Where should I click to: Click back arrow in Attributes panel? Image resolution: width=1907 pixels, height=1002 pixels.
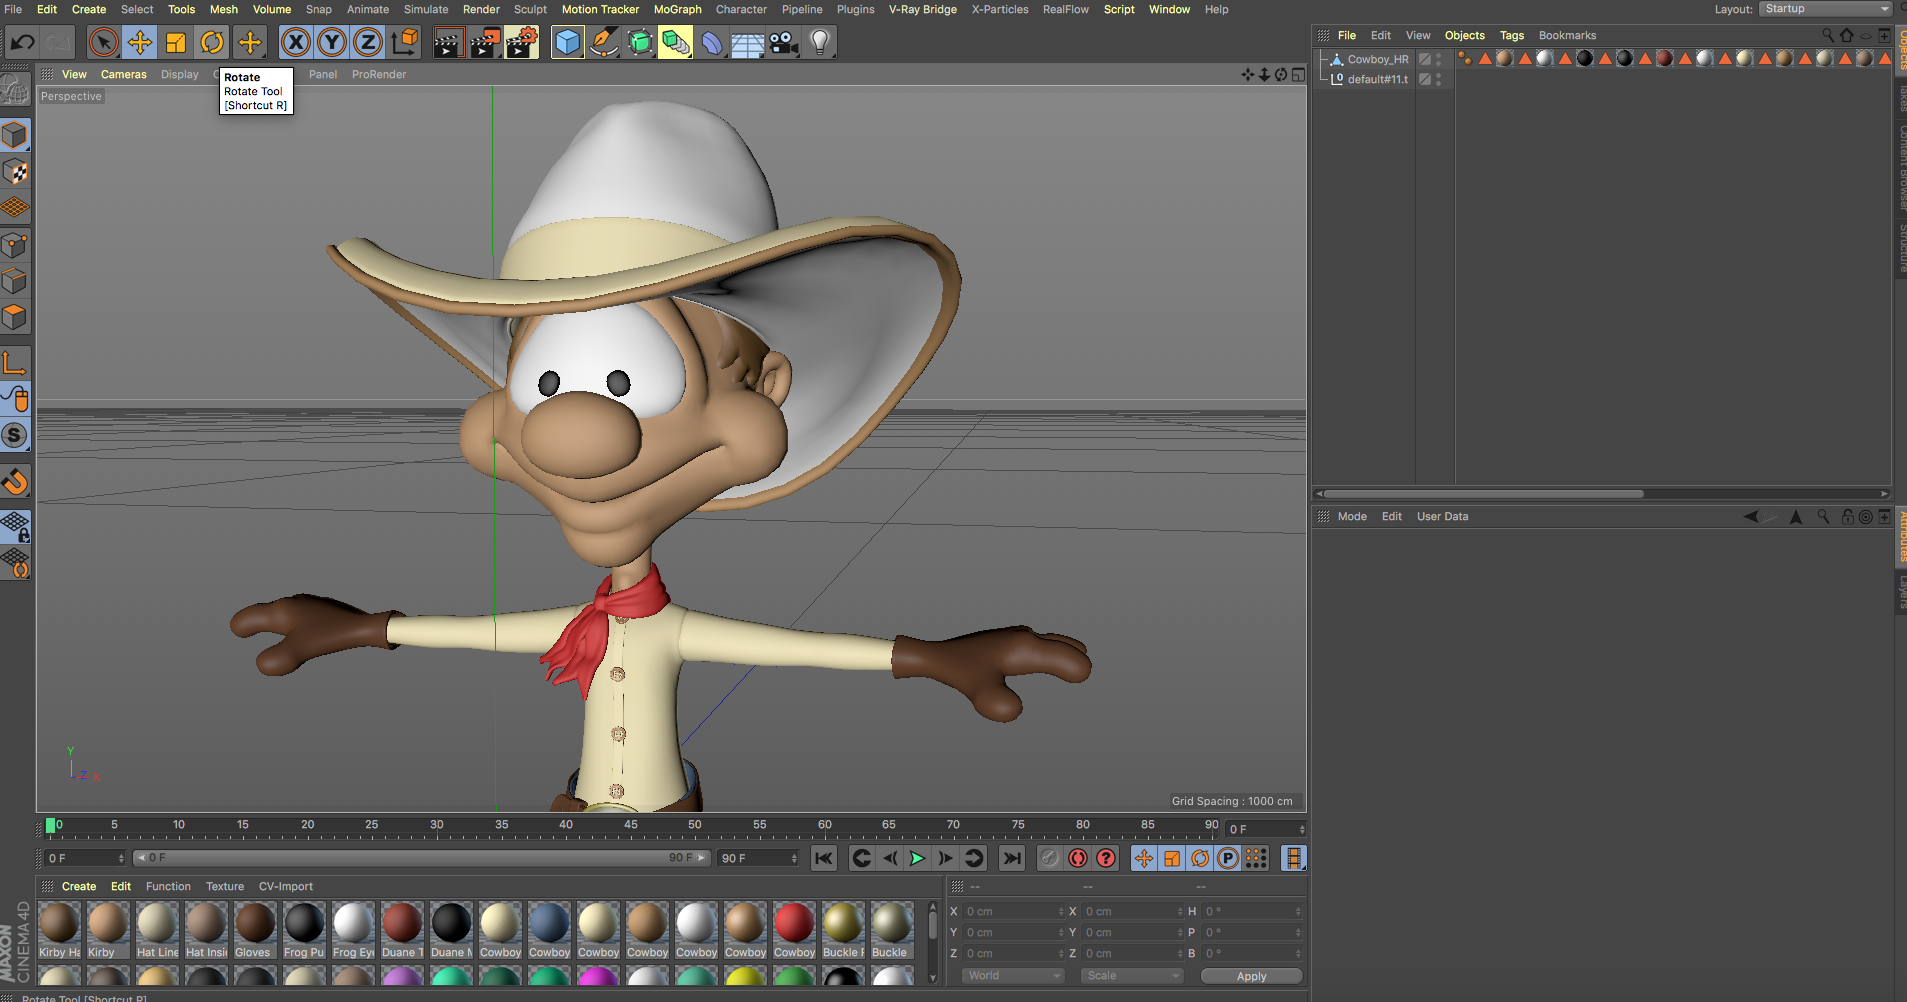pos(1751,516)
